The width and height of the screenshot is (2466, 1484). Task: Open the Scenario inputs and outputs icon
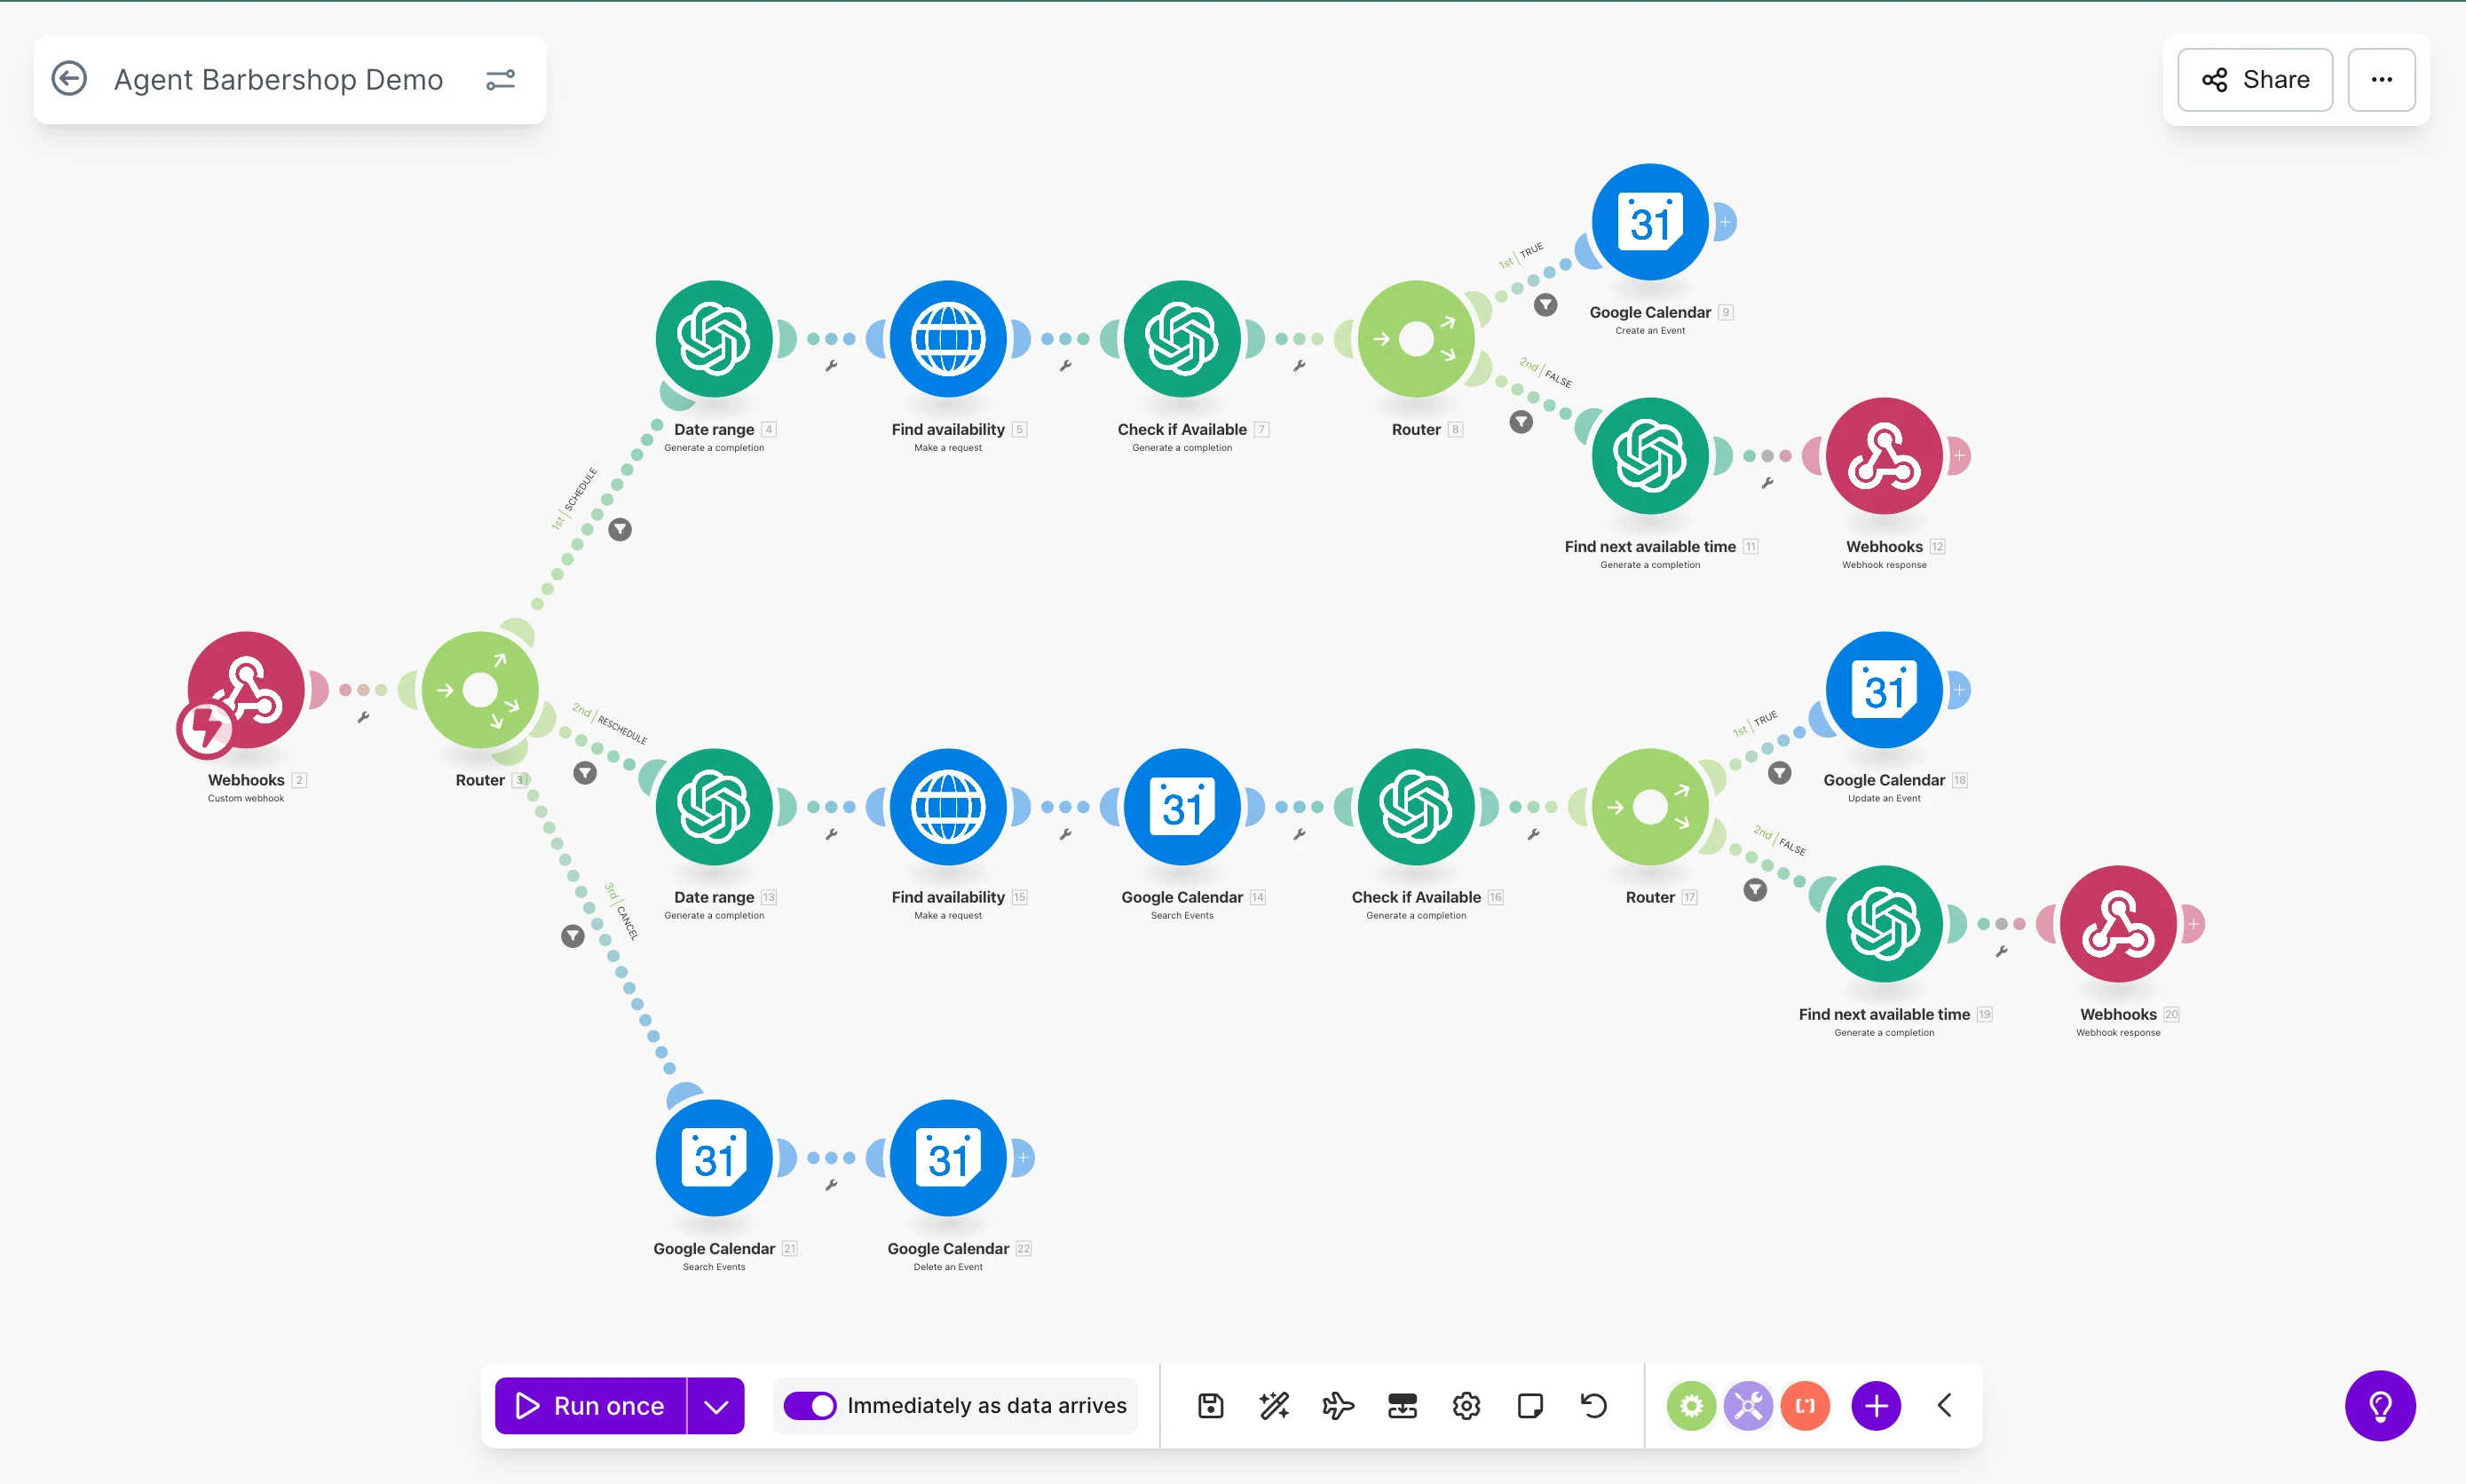(x=1402, y=1405)
